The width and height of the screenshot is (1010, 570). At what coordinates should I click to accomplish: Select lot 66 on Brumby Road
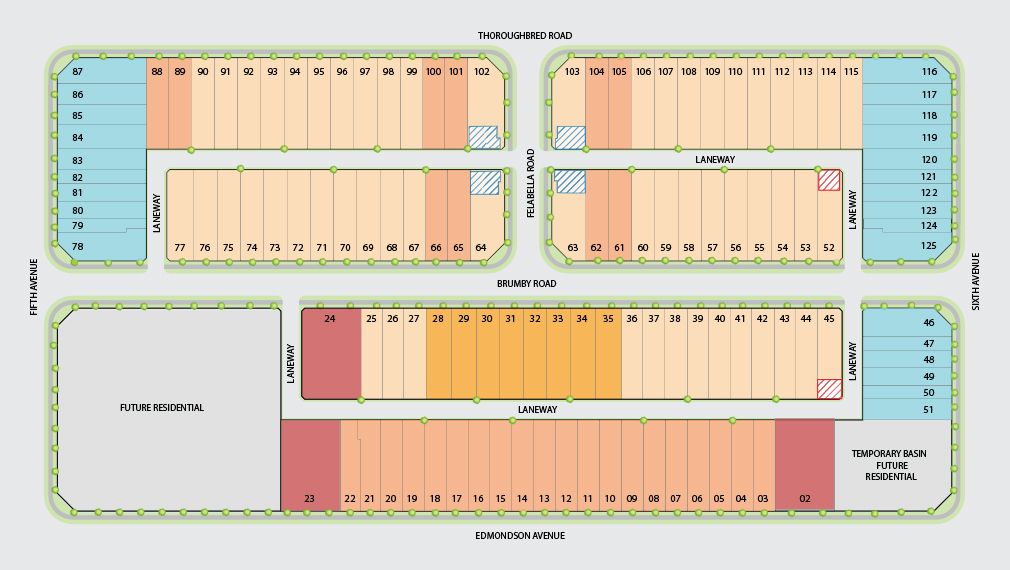click(x=436, y=215)
